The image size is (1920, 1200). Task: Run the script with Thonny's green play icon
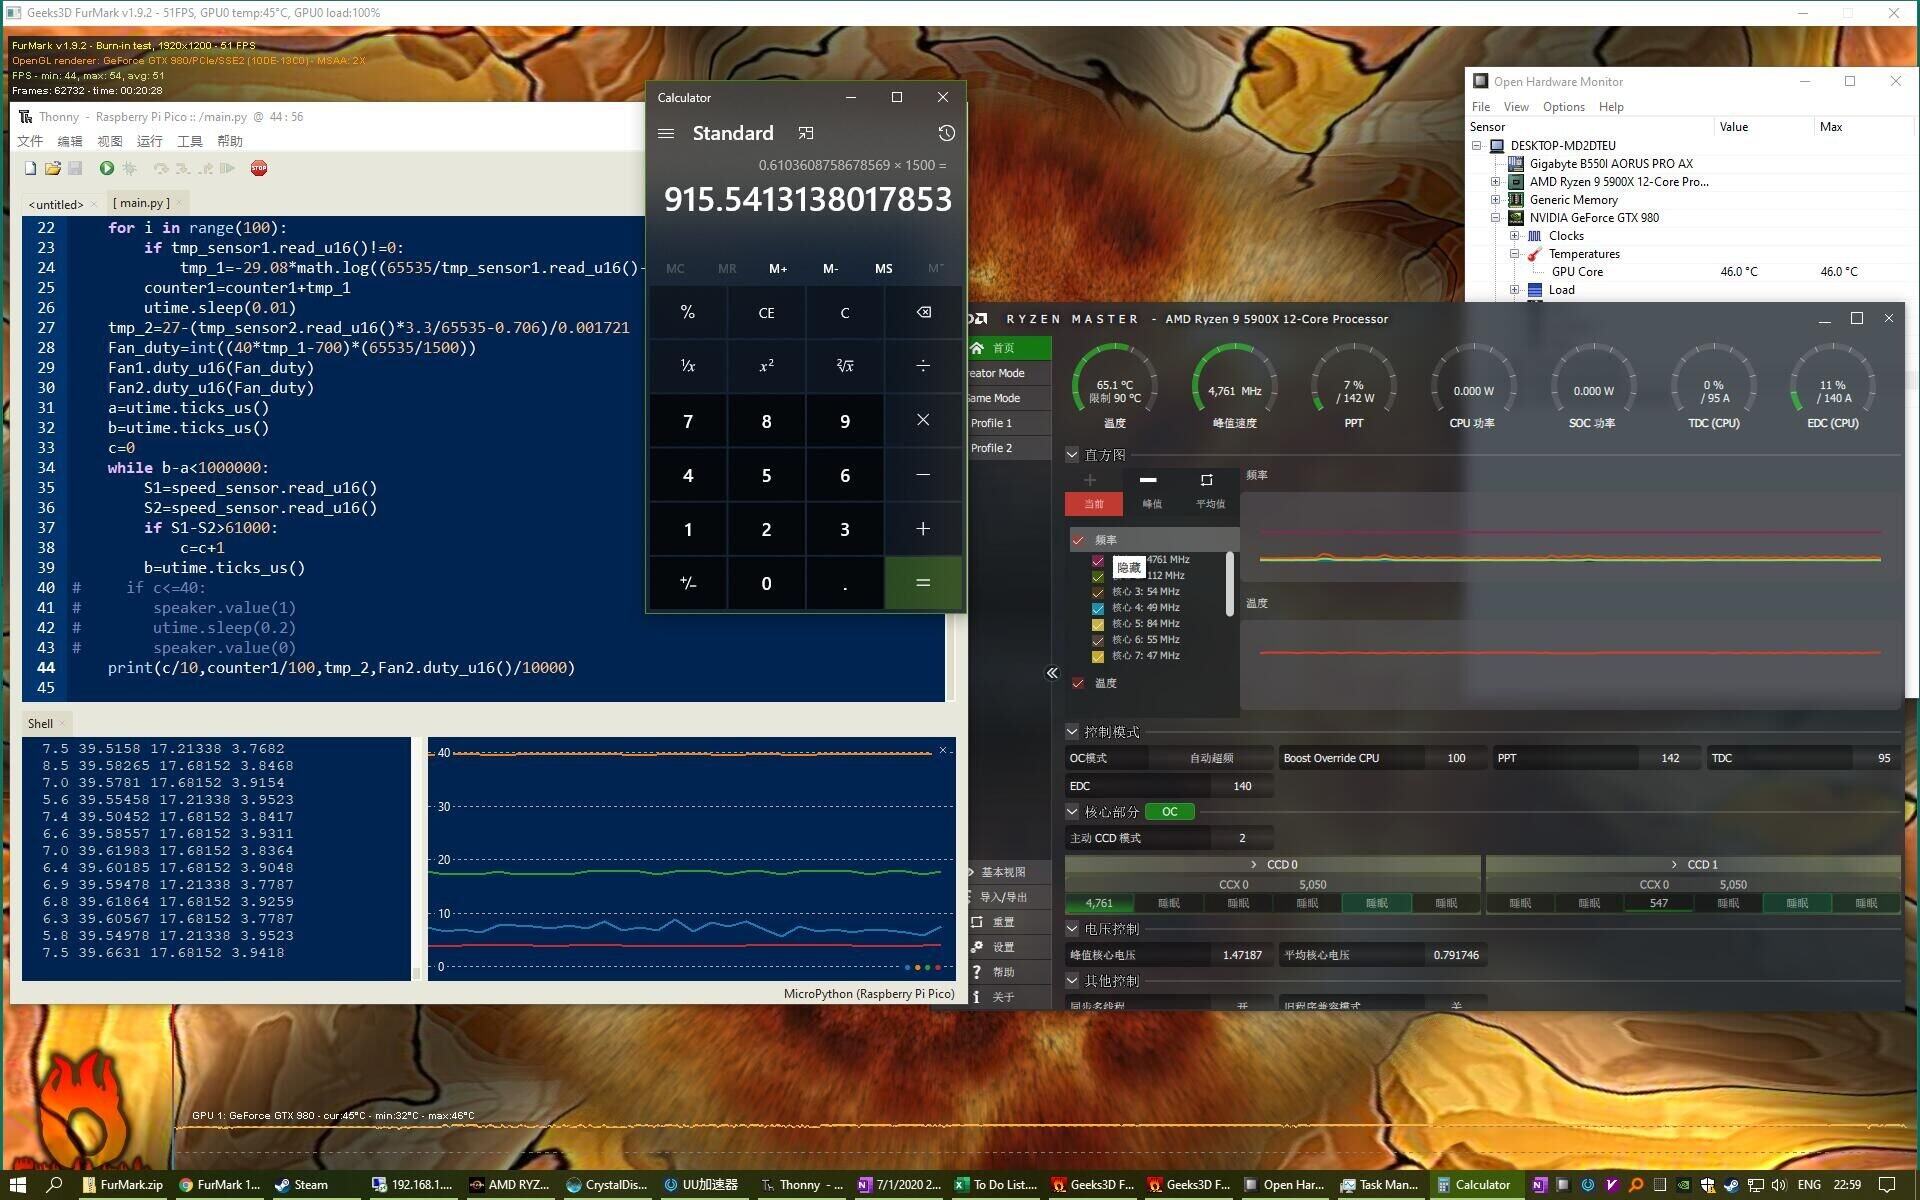pyautogui.click(x=107, y=168)
